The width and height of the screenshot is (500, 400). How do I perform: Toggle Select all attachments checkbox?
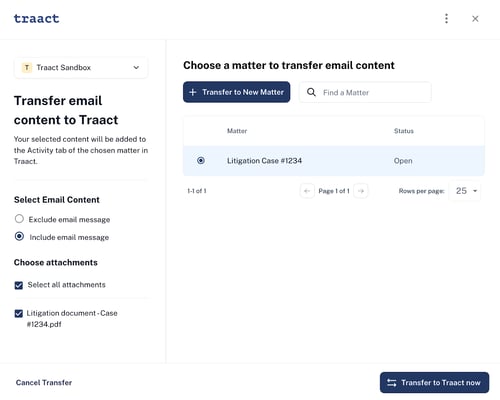[x=19, y=285]
